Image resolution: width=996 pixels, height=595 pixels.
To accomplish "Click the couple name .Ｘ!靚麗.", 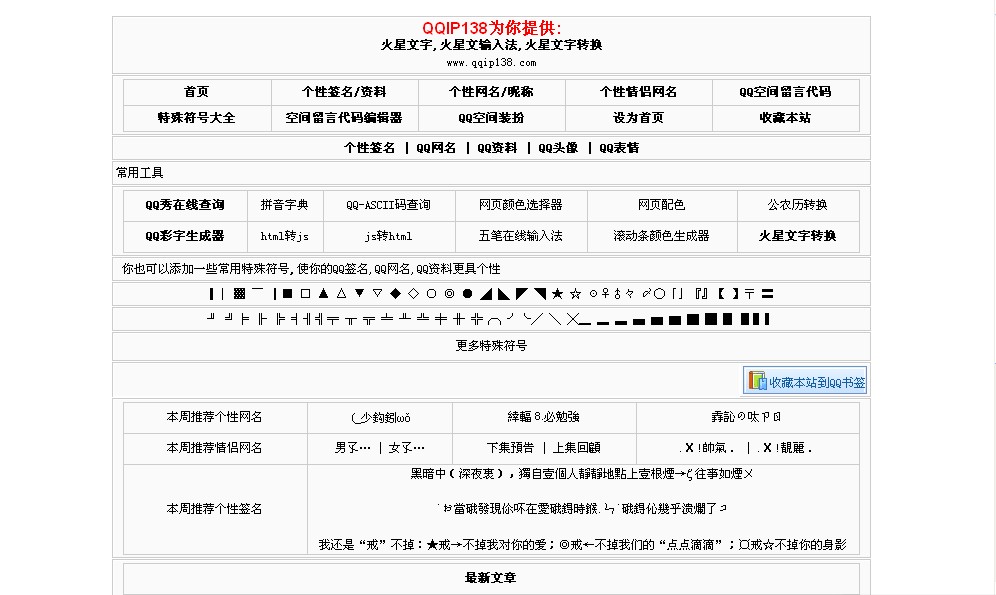I will tap(784, 448).
